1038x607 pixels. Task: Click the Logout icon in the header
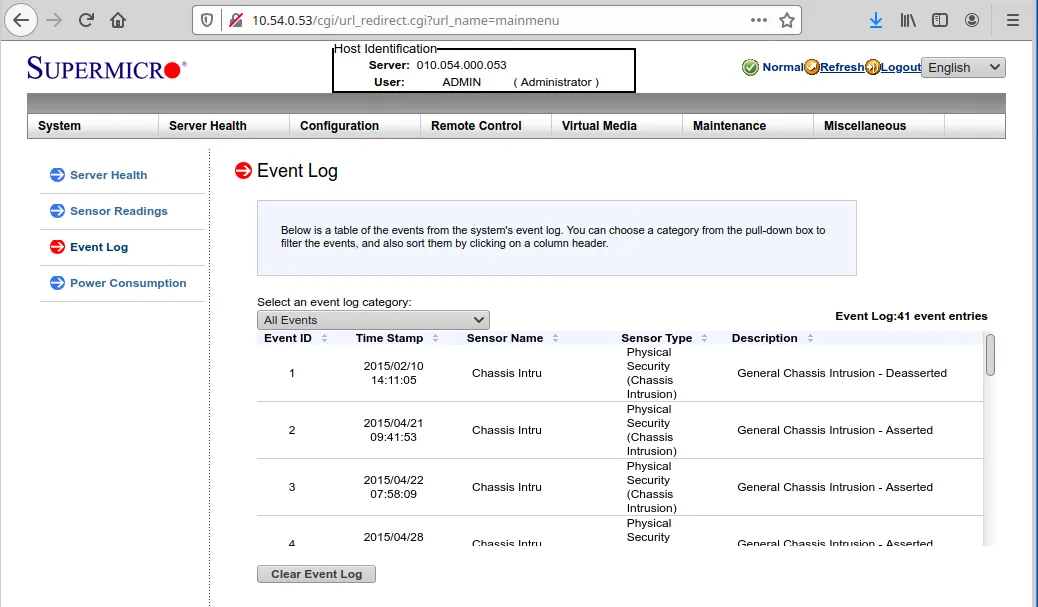pyautogui.click(x=872, y=67)
